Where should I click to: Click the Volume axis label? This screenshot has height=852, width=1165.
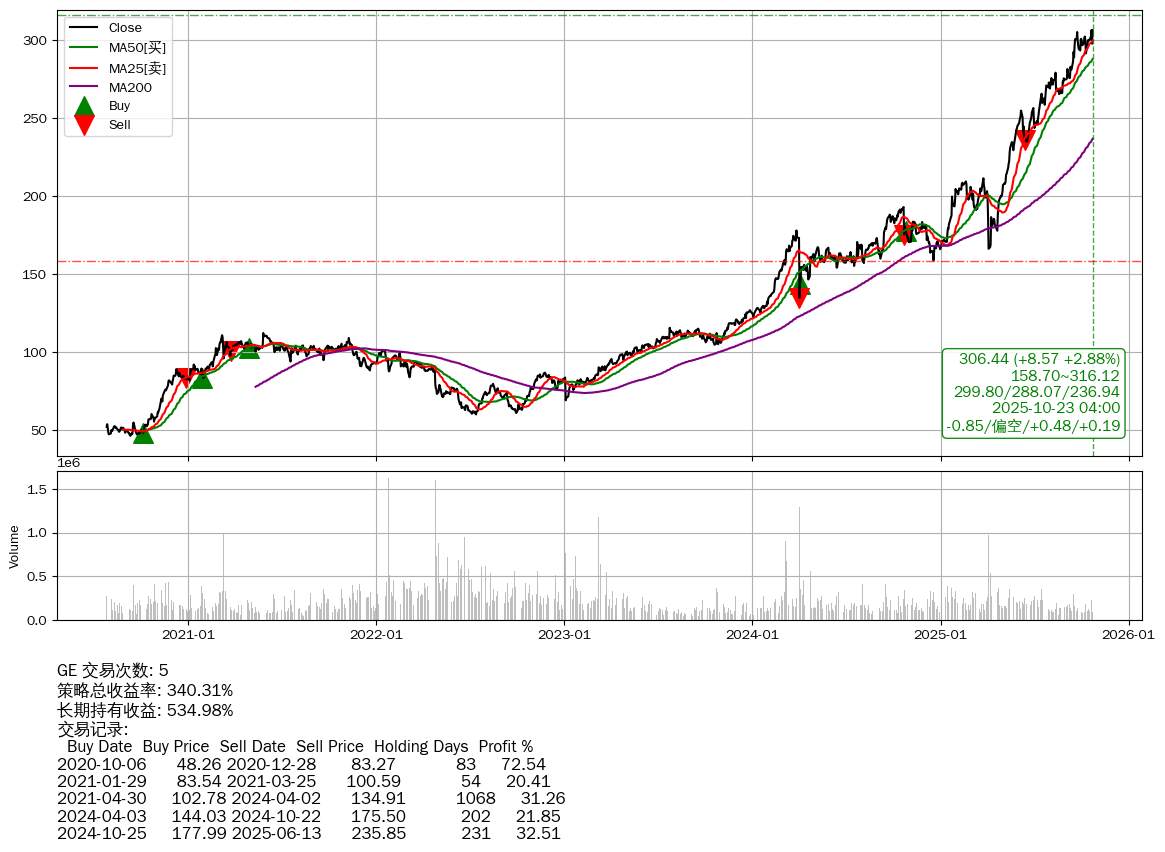14,547
